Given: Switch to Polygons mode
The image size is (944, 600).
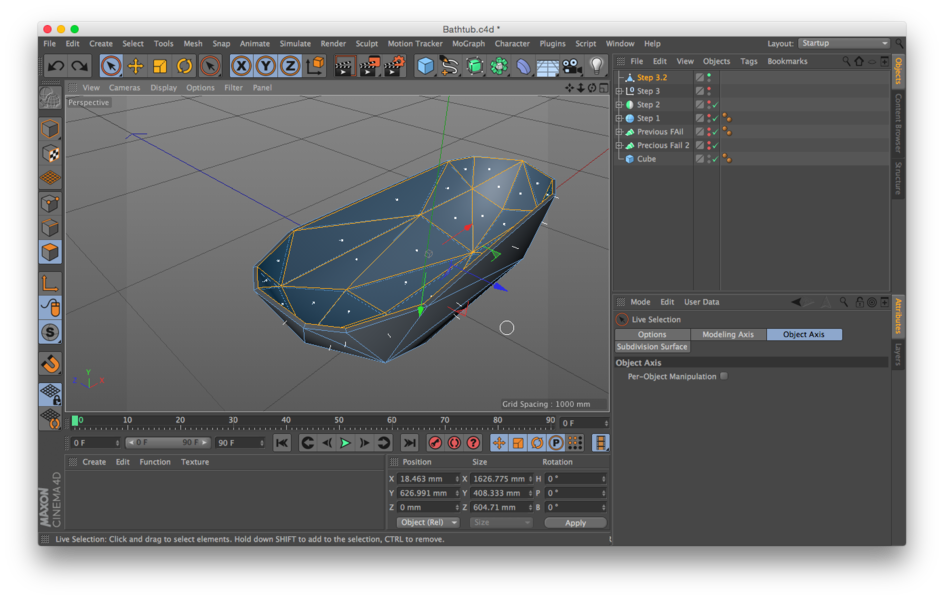Looking at the screenshot, I should click(x=51, y=252).
